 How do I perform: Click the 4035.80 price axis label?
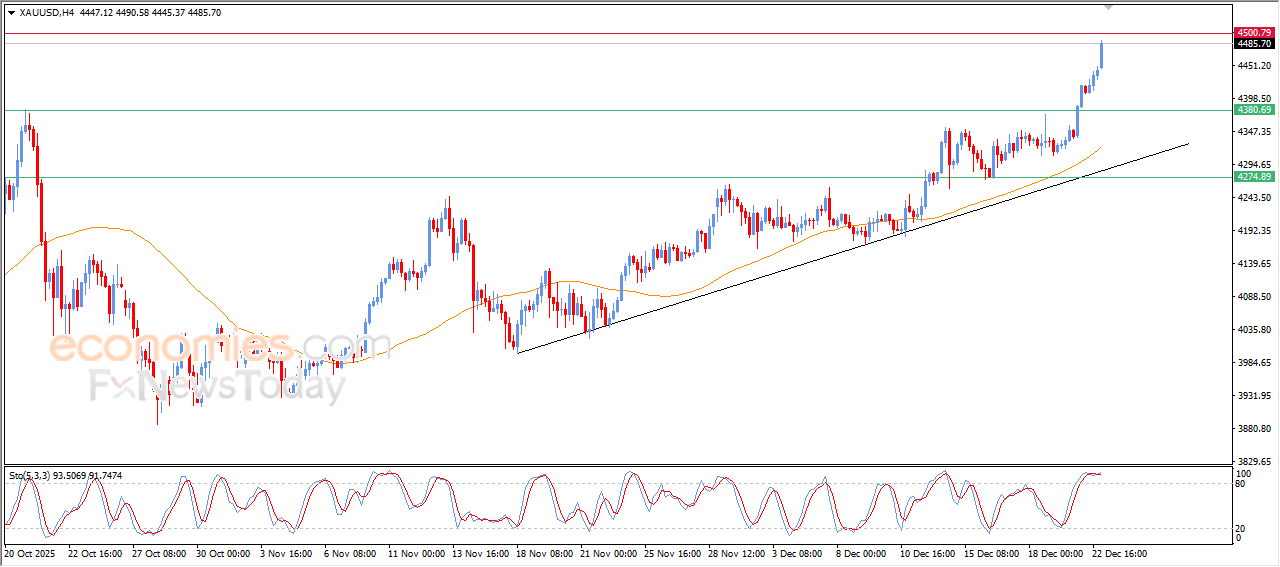click(x=1254, y=330)
